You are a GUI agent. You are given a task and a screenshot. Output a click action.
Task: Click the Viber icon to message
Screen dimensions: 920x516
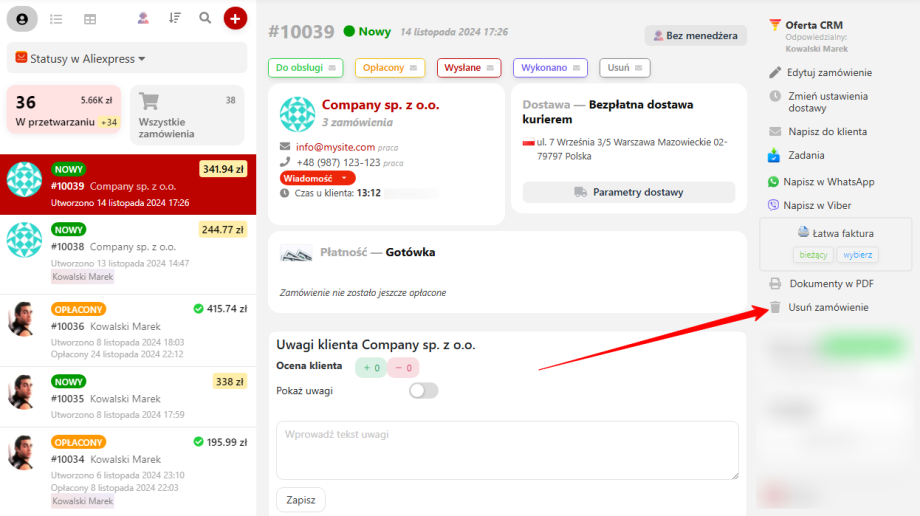(x=774, y=205)
